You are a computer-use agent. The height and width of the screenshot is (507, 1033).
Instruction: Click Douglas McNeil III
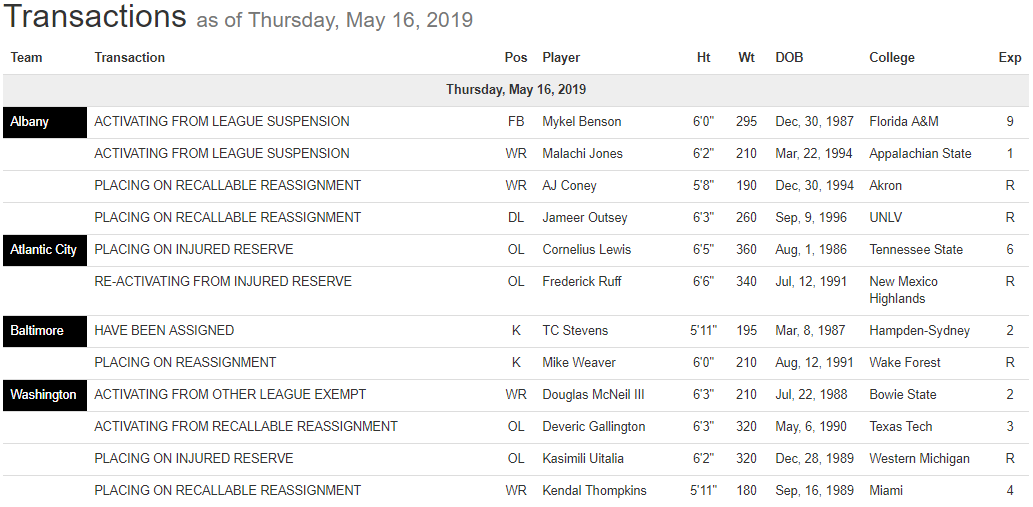(x=593, y=395)
